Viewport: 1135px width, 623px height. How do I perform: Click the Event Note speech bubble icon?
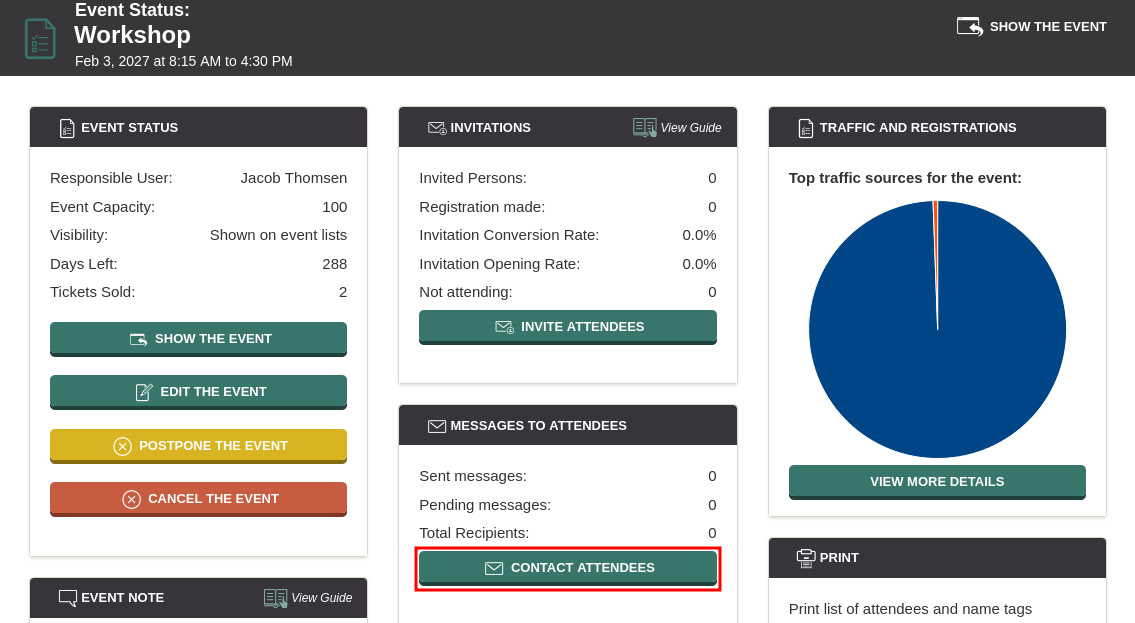pos(68,598)
